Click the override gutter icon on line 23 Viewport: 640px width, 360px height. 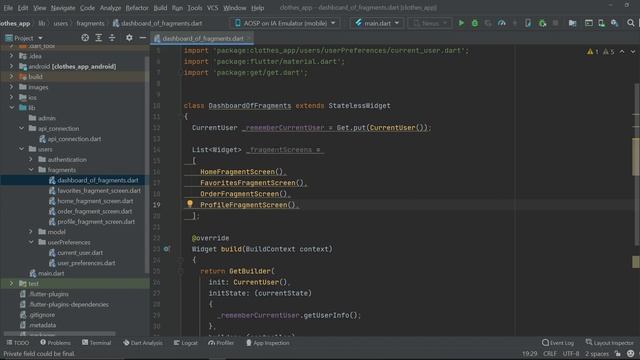point(166,249)
